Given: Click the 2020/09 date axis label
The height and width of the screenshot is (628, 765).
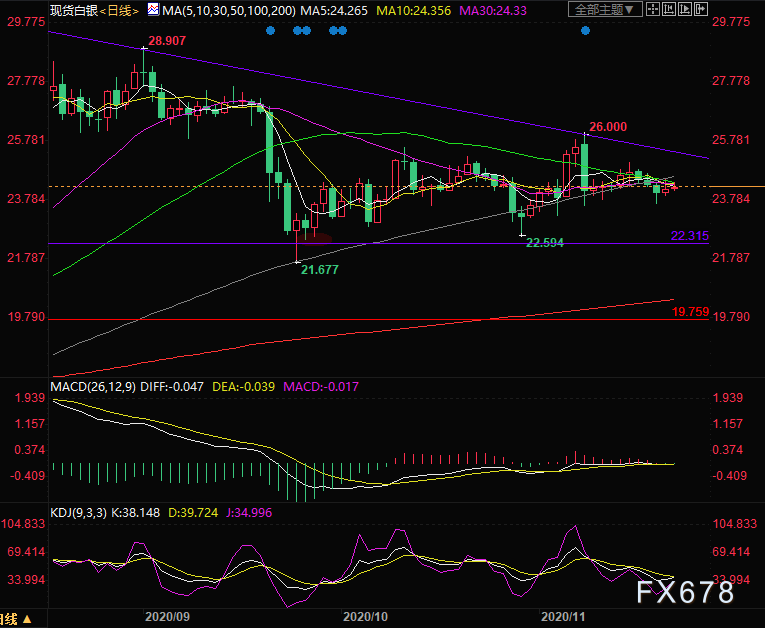Looking at the screenshot, I should [x=167, y=617].
